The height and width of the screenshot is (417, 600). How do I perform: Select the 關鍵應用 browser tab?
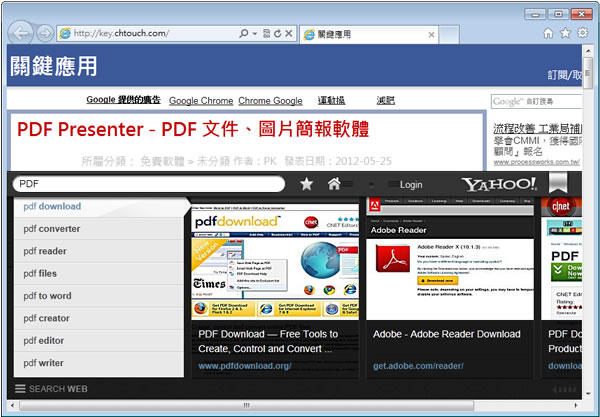point(369,34)
